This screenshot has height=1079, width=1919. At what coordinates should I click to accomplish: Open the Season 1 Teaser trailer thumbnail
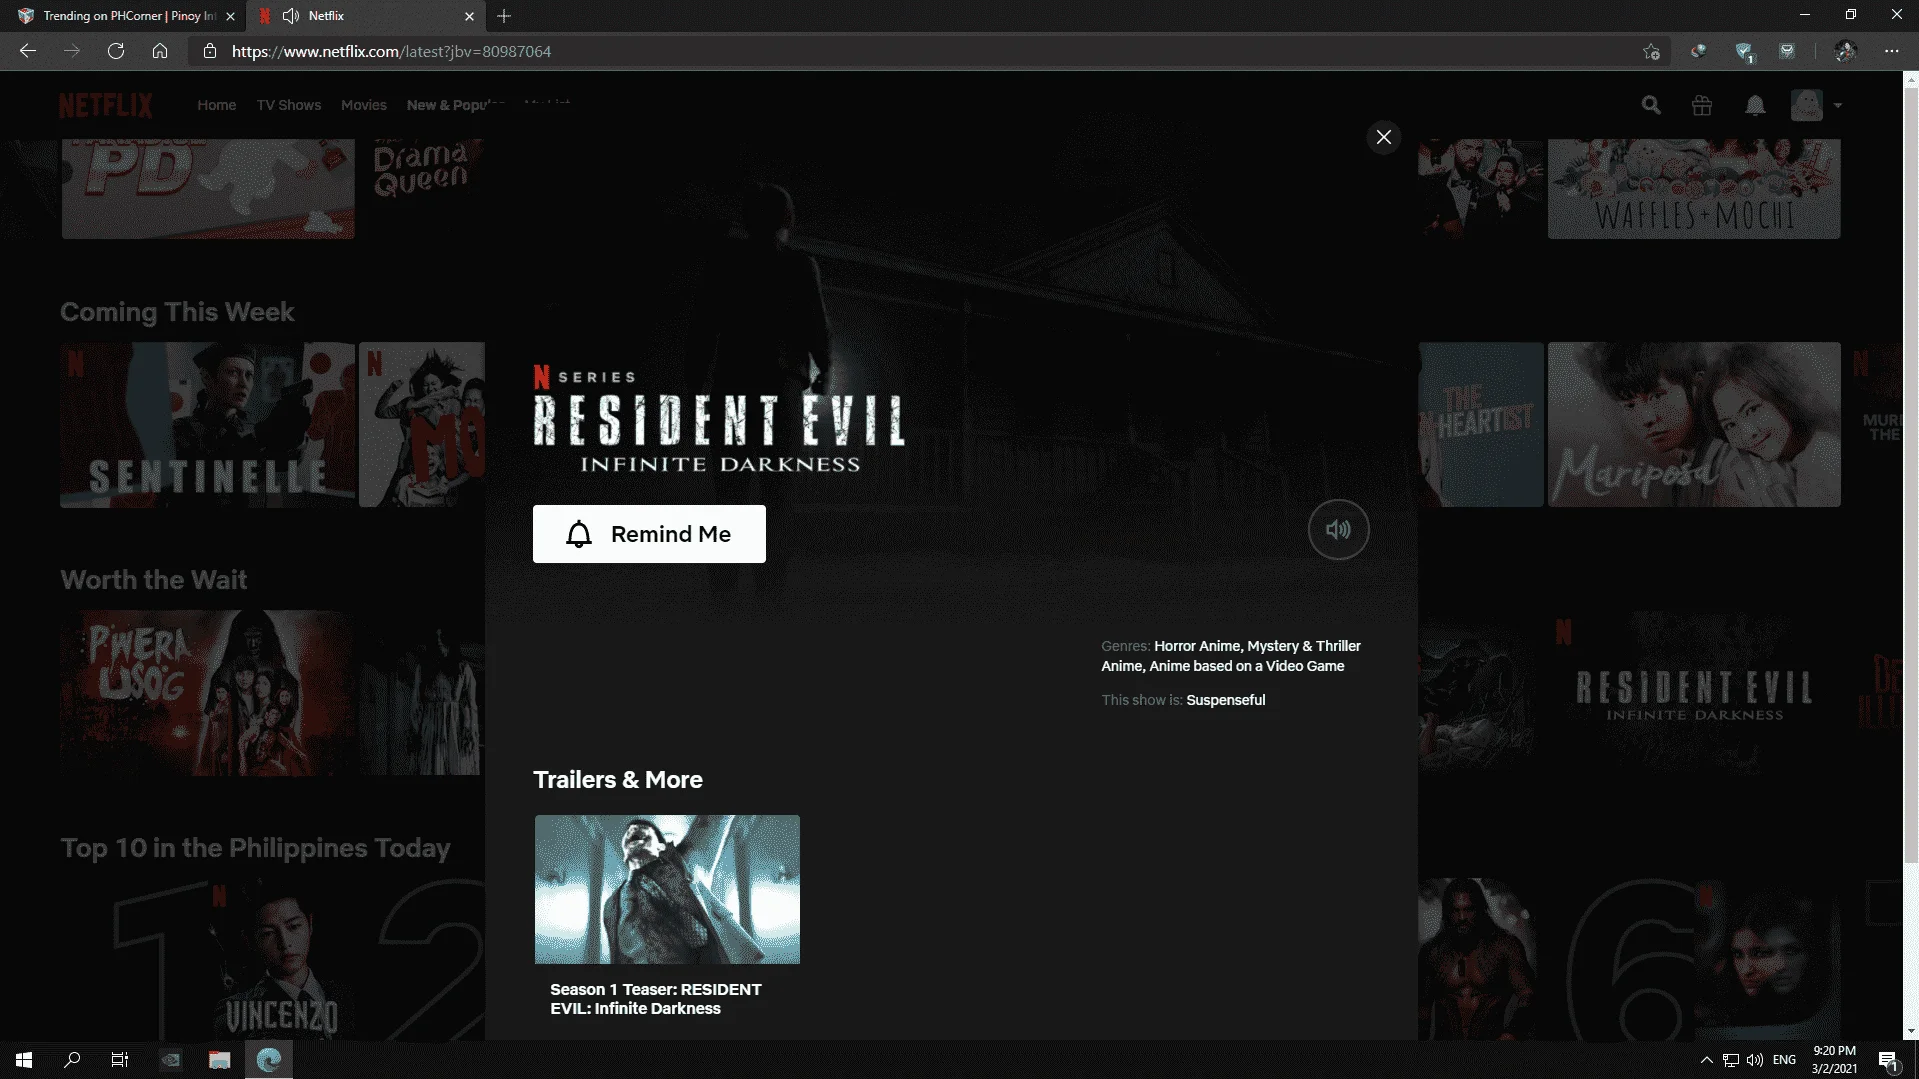(667, 889)
